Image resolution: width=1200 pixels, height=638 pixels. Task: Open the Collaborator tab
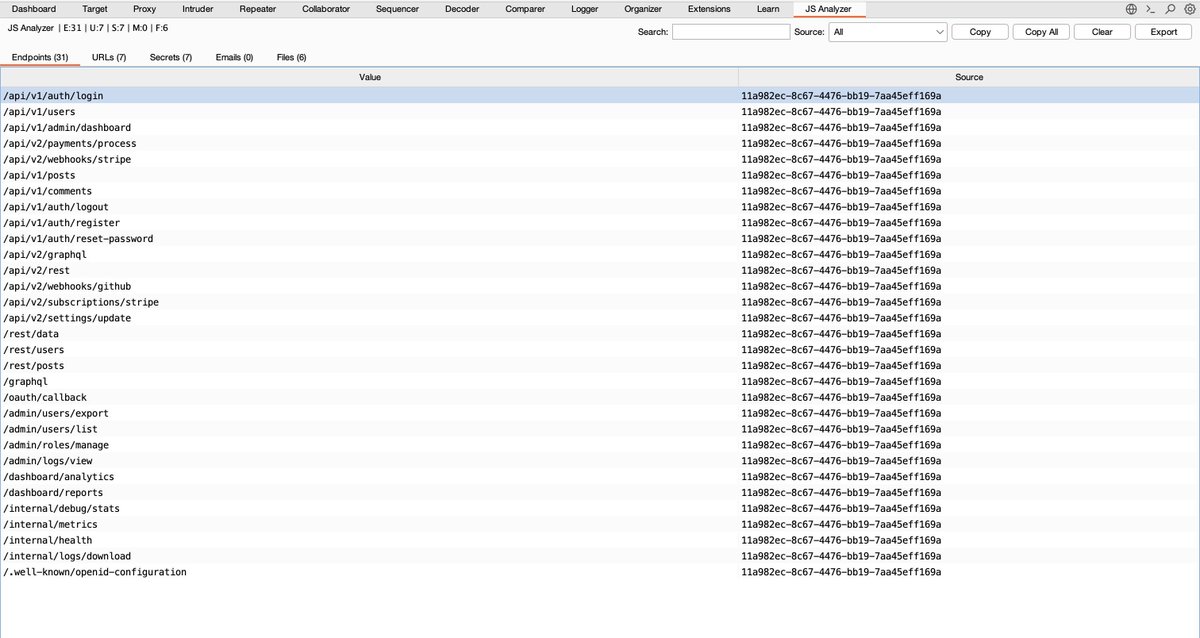[x=326, y=9]
